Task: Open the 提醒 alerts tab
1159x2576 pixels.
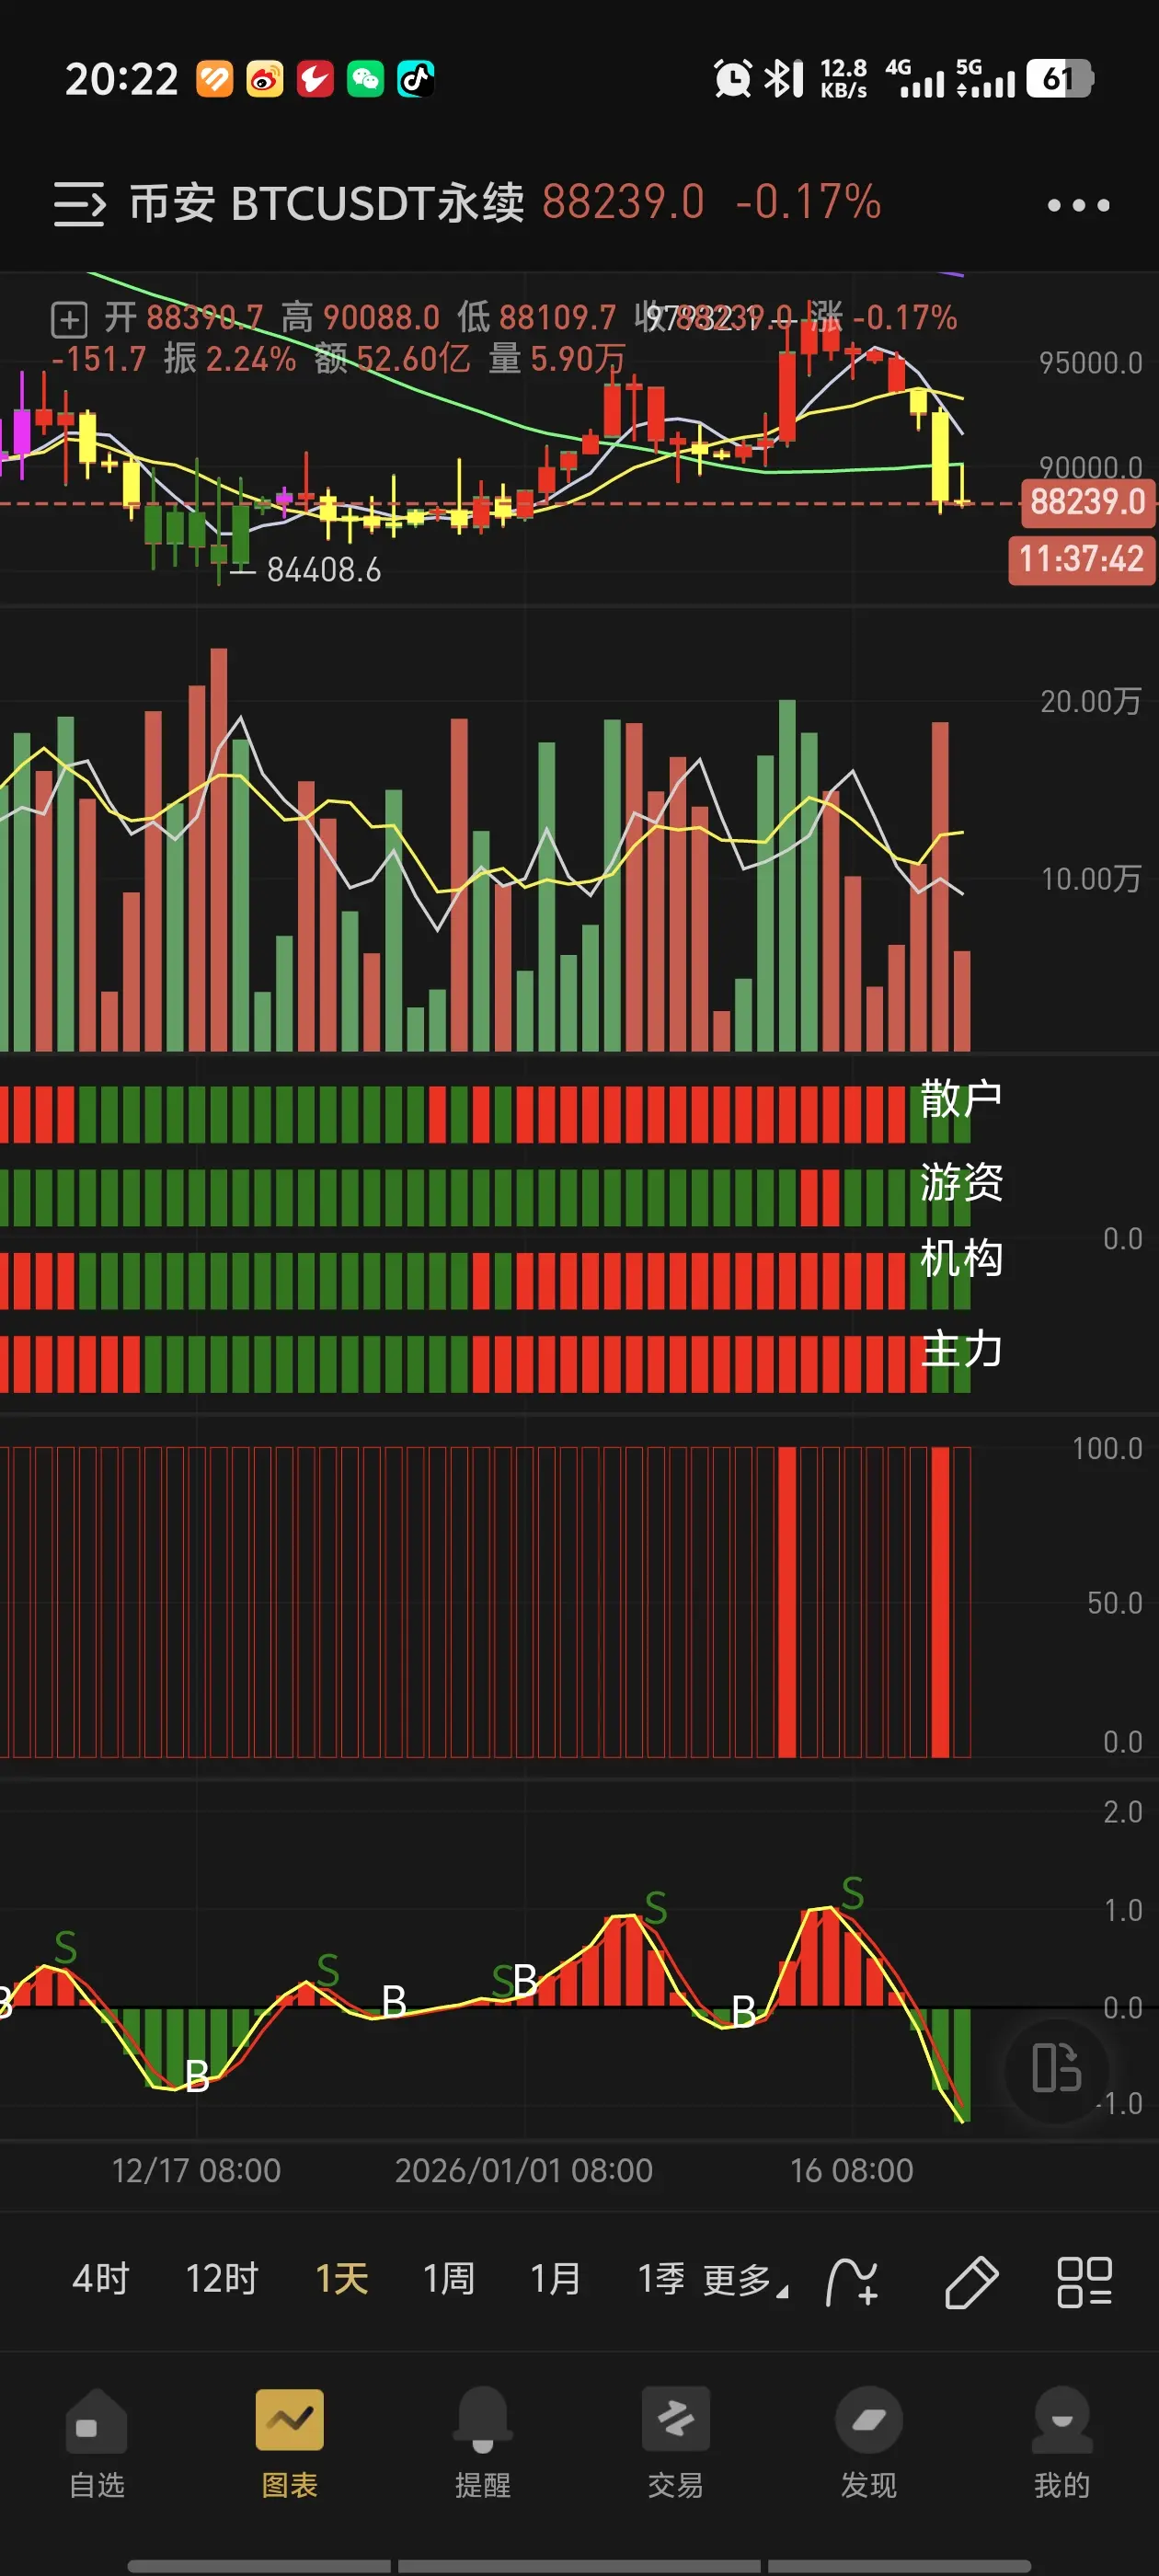Action: click(x=483, y=2441)
